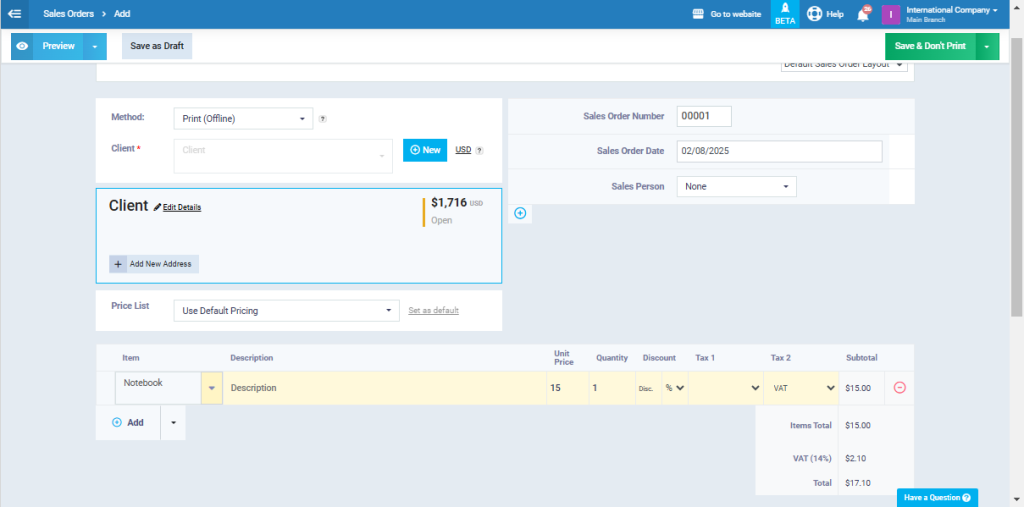
Task: Click the circled plus below Sales Person
Action: pyautogui.click(x=520, y=213)
